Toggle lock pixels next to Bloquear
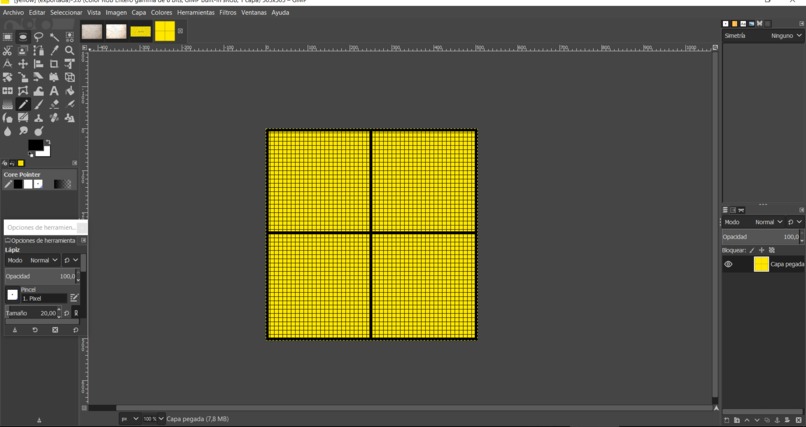This screenshot has height=427, width=806. 752,250
